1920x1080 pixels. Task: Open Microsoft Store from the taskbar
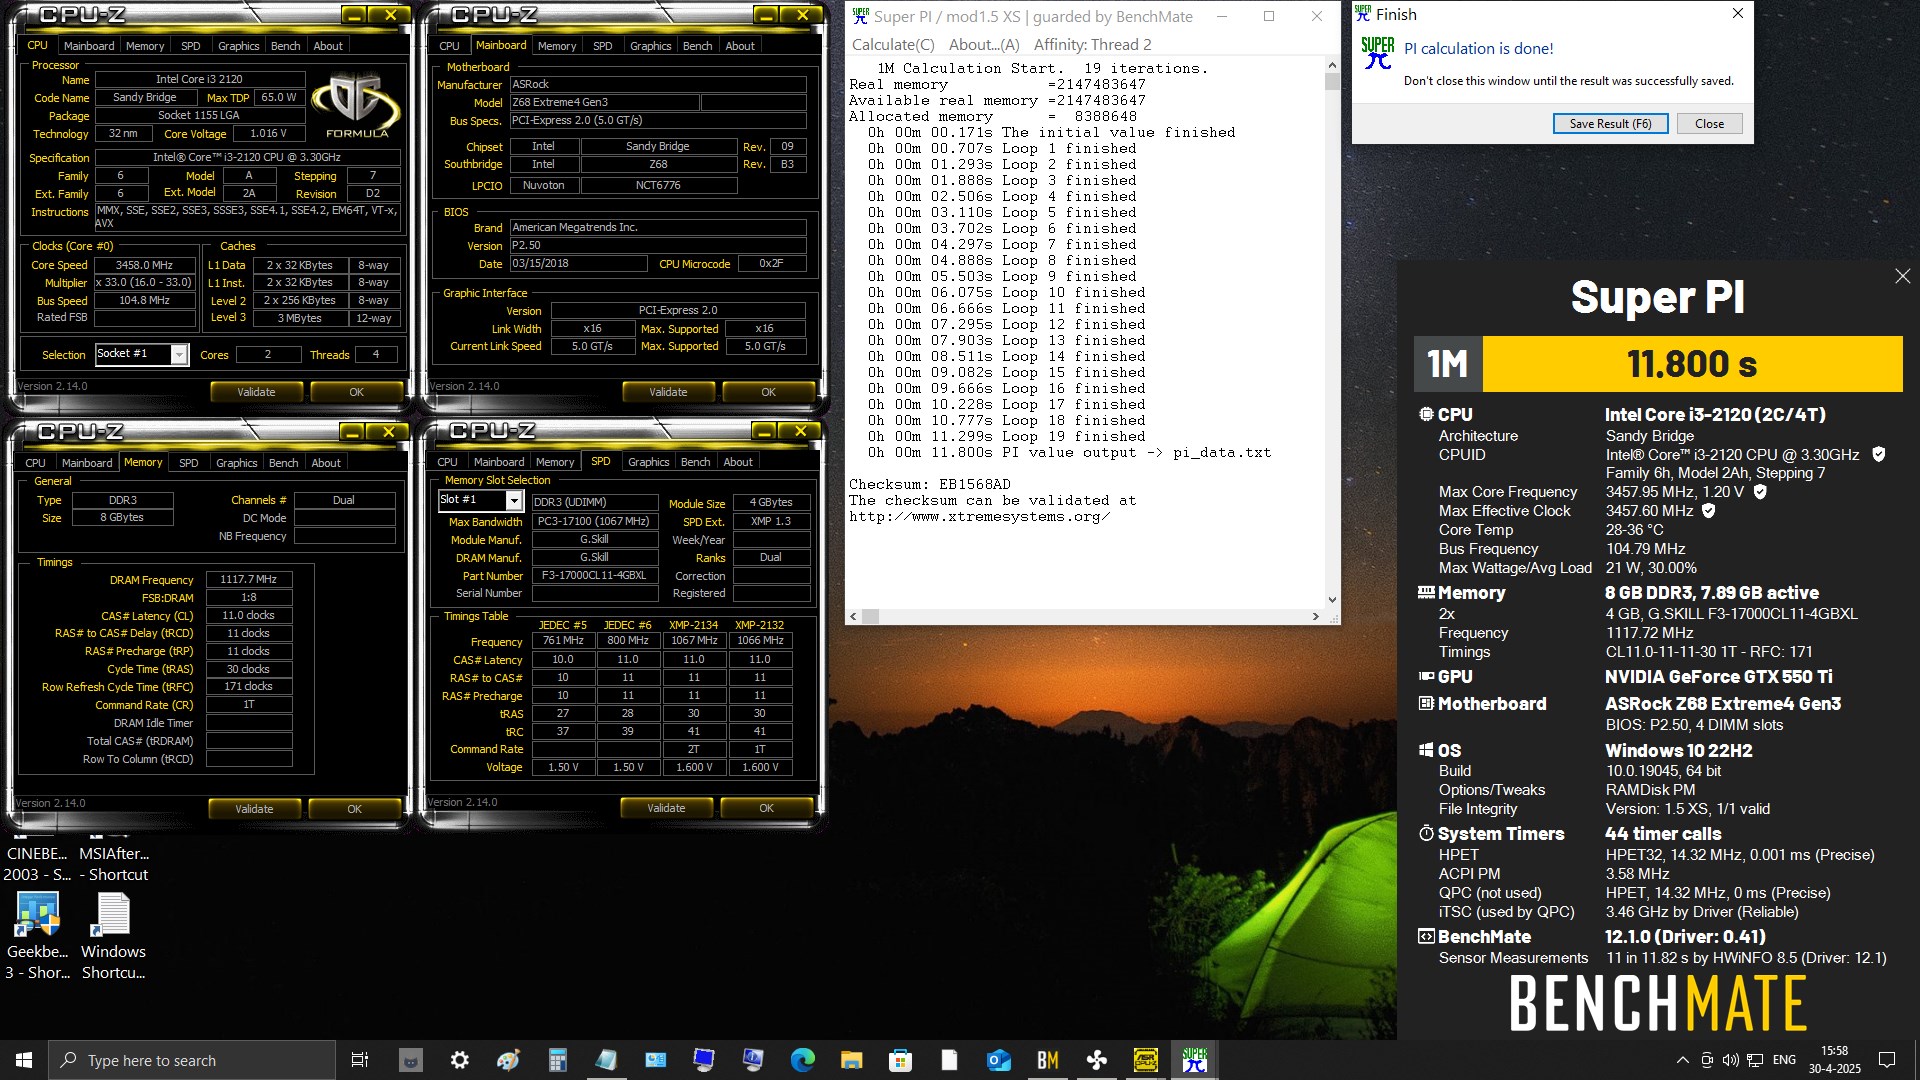click(900, 1060)
